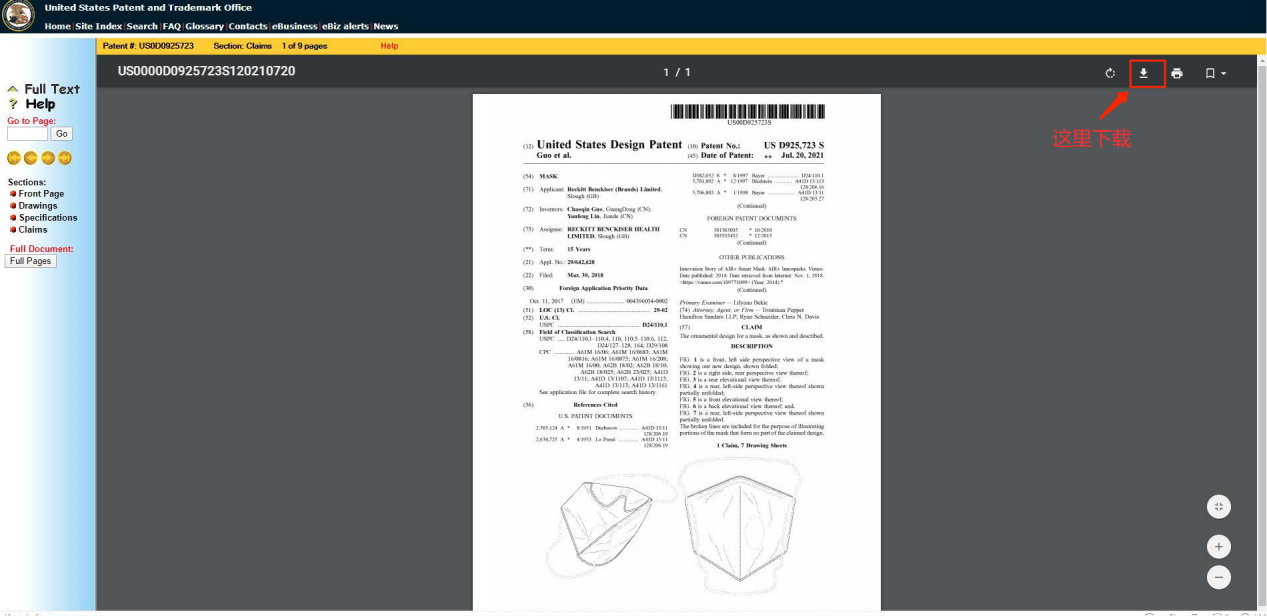The height and width of the screenshot is (616, 1267).
Task: Rotate the PDF page clockwise
Action: pos(1110,73)
